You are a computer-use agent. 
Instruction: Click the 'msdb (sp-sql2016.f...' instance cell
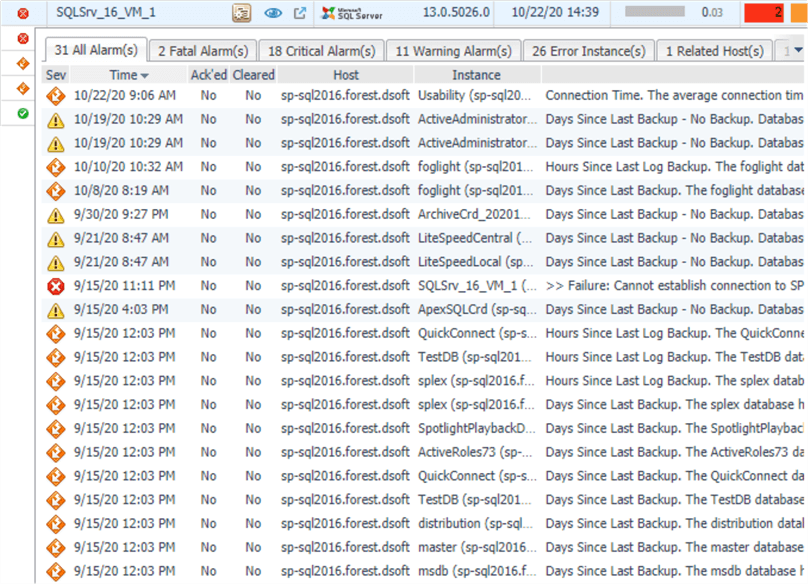tap(477, 571)
